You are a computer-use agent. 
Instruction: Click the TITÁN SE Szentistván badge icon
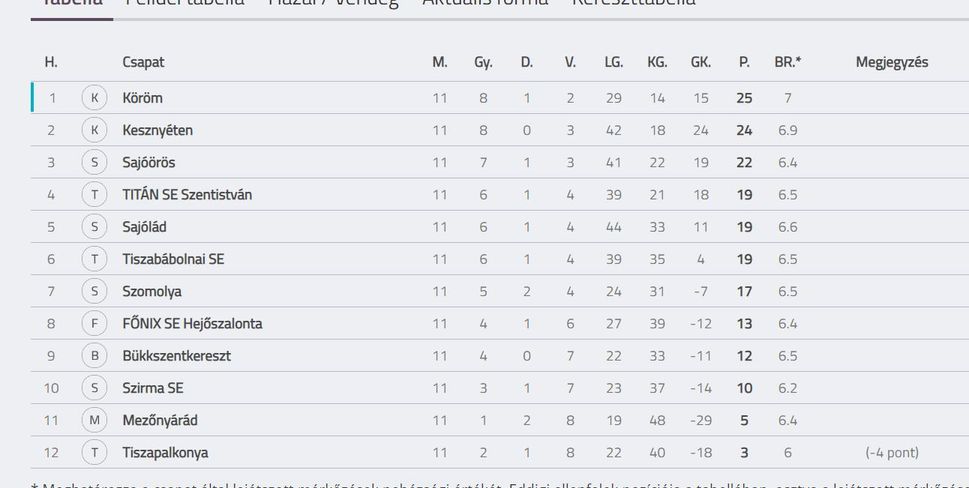click(95, 195)
